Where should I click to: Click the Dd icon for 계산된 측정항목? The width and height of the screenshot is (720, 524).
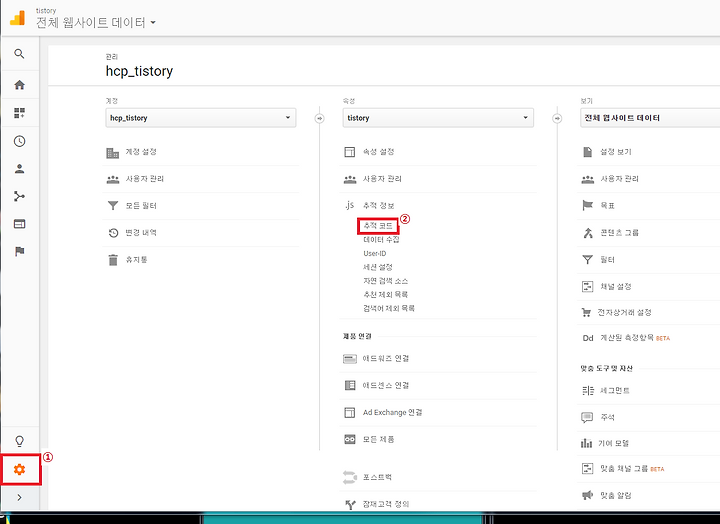click(x=588, y=338)
